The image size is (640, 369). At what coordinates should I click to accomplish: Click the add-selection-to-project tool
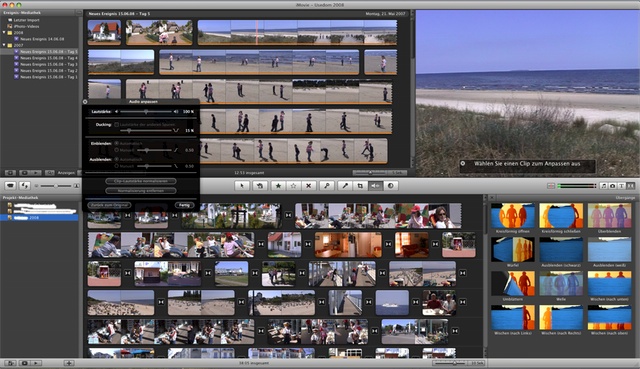260,186
